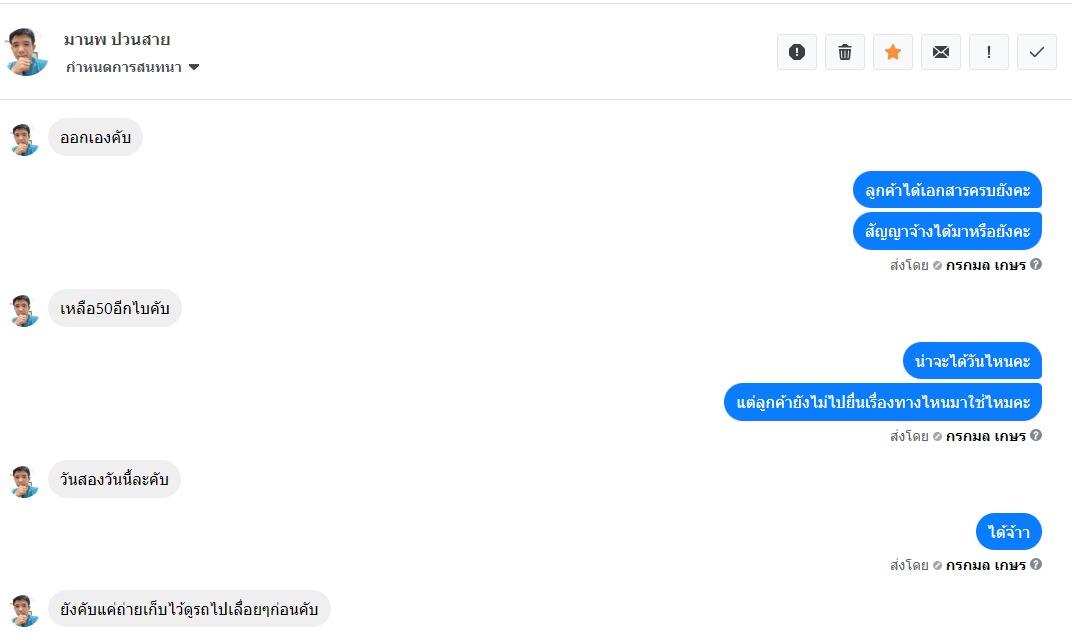Open the large profile photo in header
Viewport: 1072px width, 638px height.
point(26,52)
